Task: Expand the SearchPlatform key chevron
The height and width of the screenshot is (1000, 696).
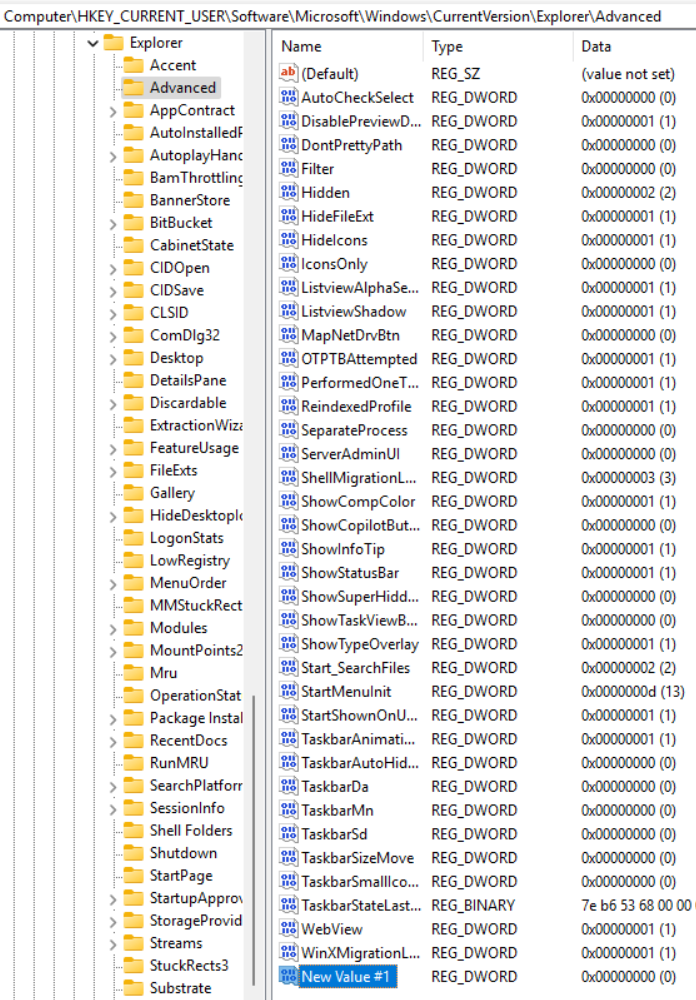Action: point(113,786)
